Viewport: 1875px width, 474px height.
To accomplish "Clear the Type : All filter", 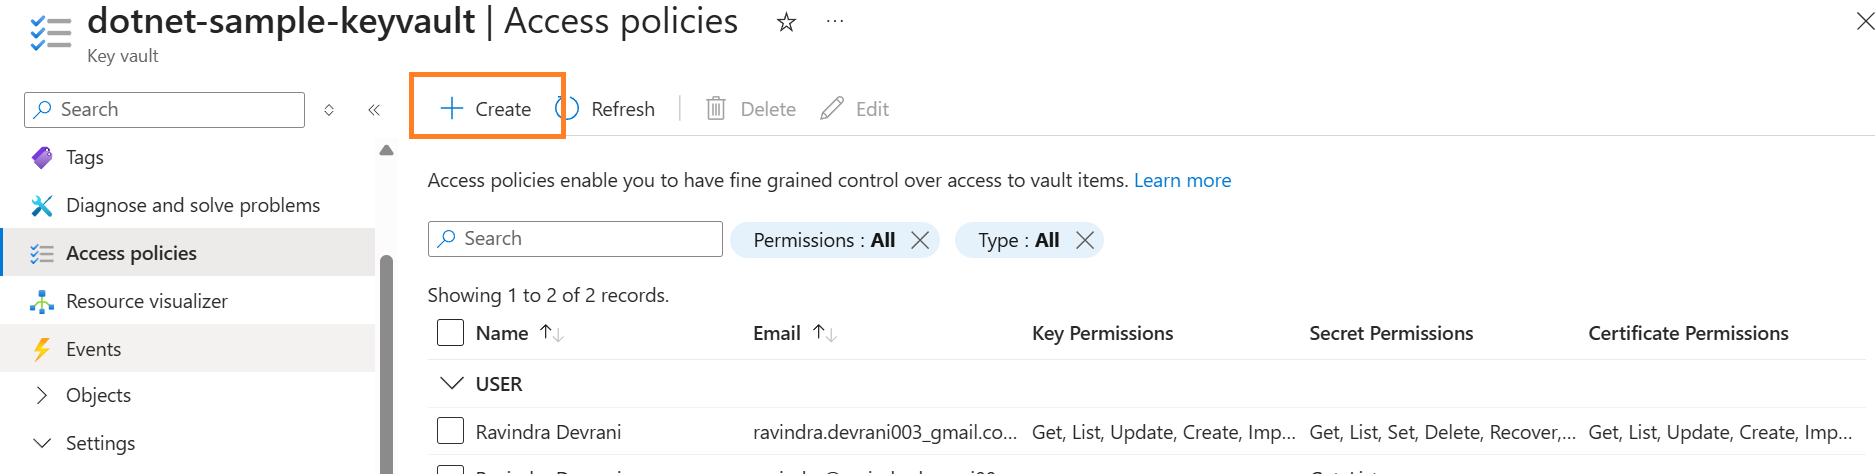I will click(x=1085, y=240).
